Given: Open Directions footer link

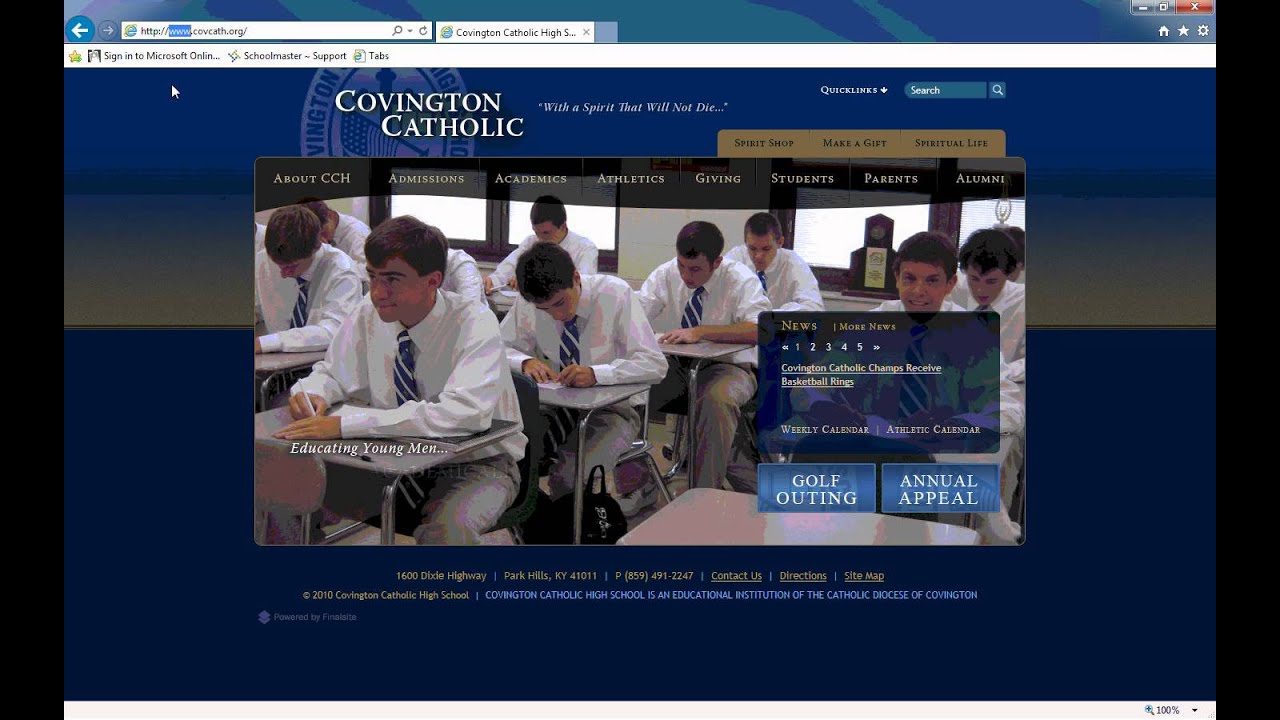Looking at the screenshot, I should pyautogui.click(x=803, y=576).
